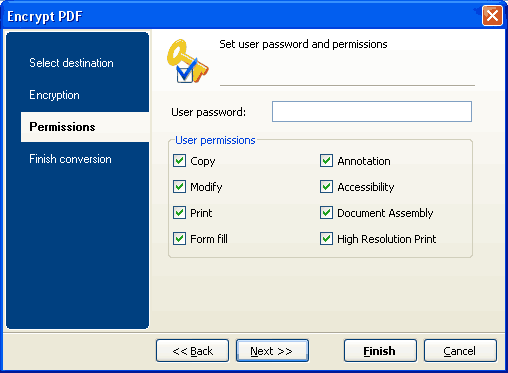The image size is (508, 373).
Task: Toggle the Accessibility checkbox
Action: click(326, 187)
